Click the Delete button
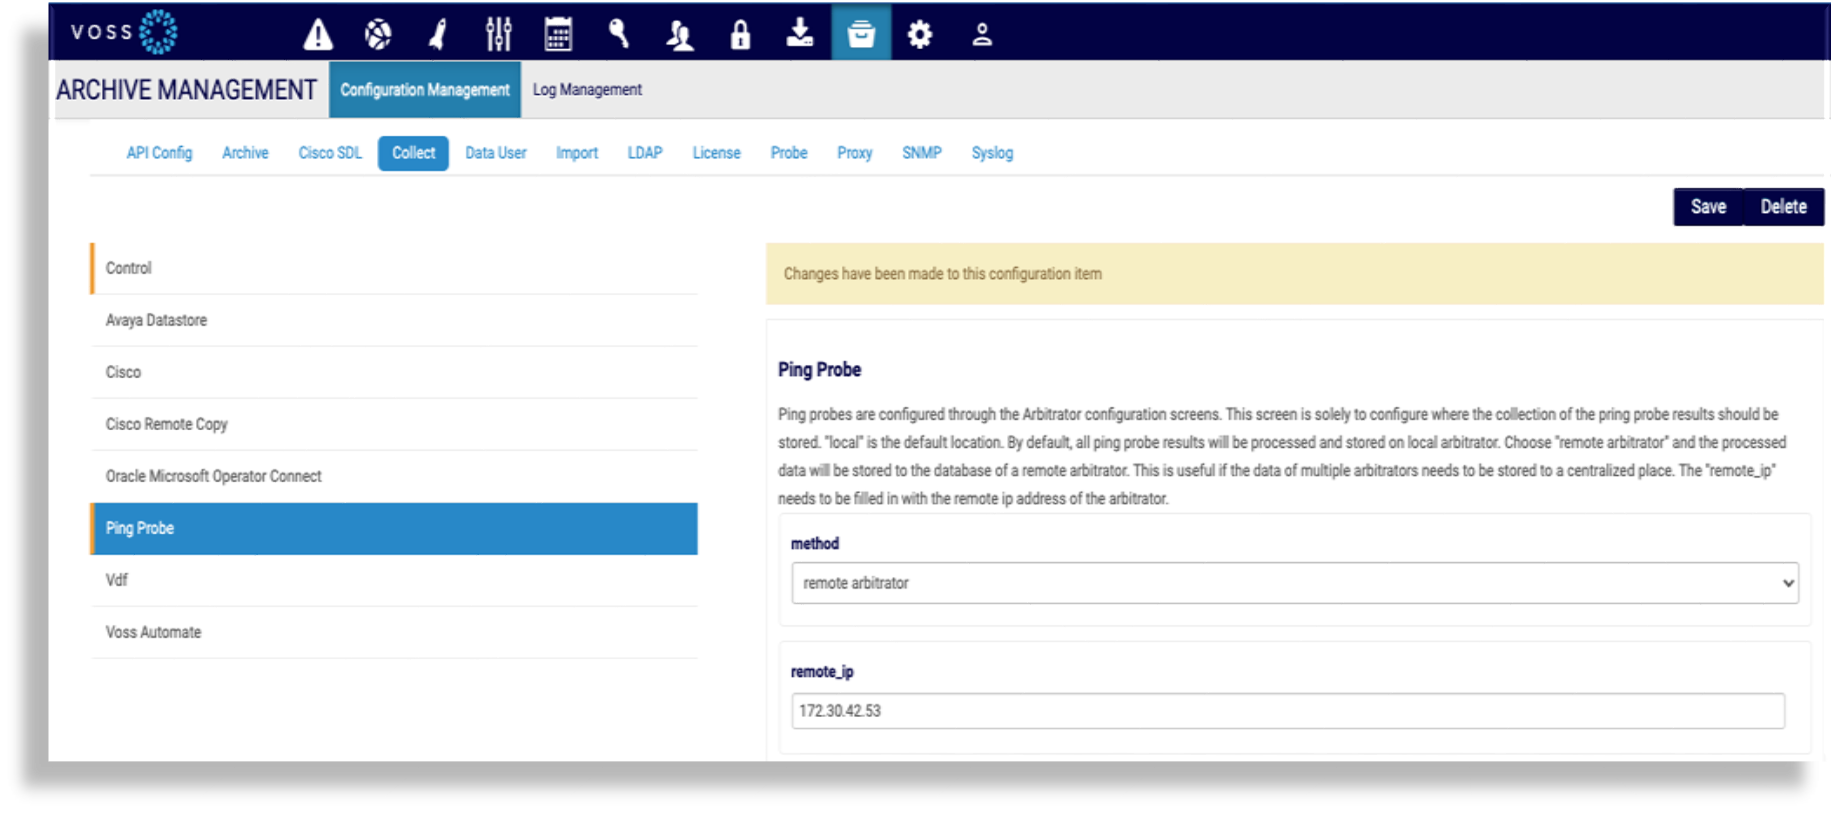 coord(1783,207)
